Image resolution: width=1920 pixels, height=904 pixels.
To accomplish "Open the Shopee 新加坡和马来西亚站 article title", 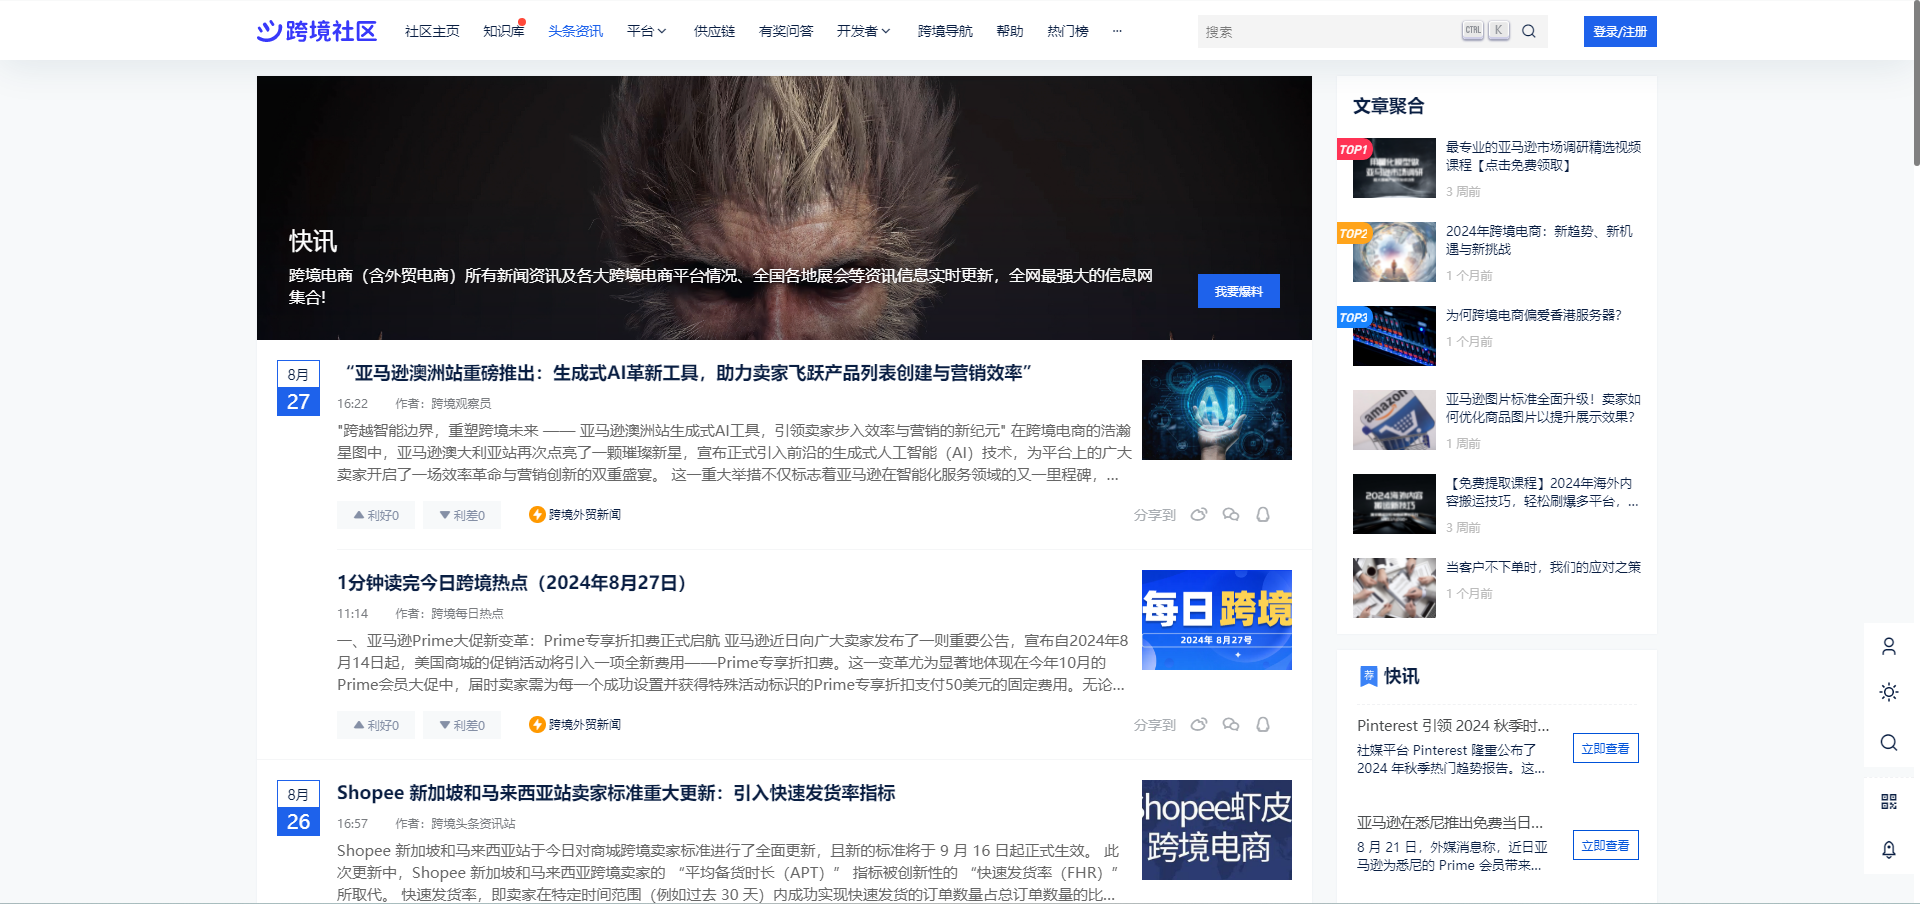I will 616,793.
